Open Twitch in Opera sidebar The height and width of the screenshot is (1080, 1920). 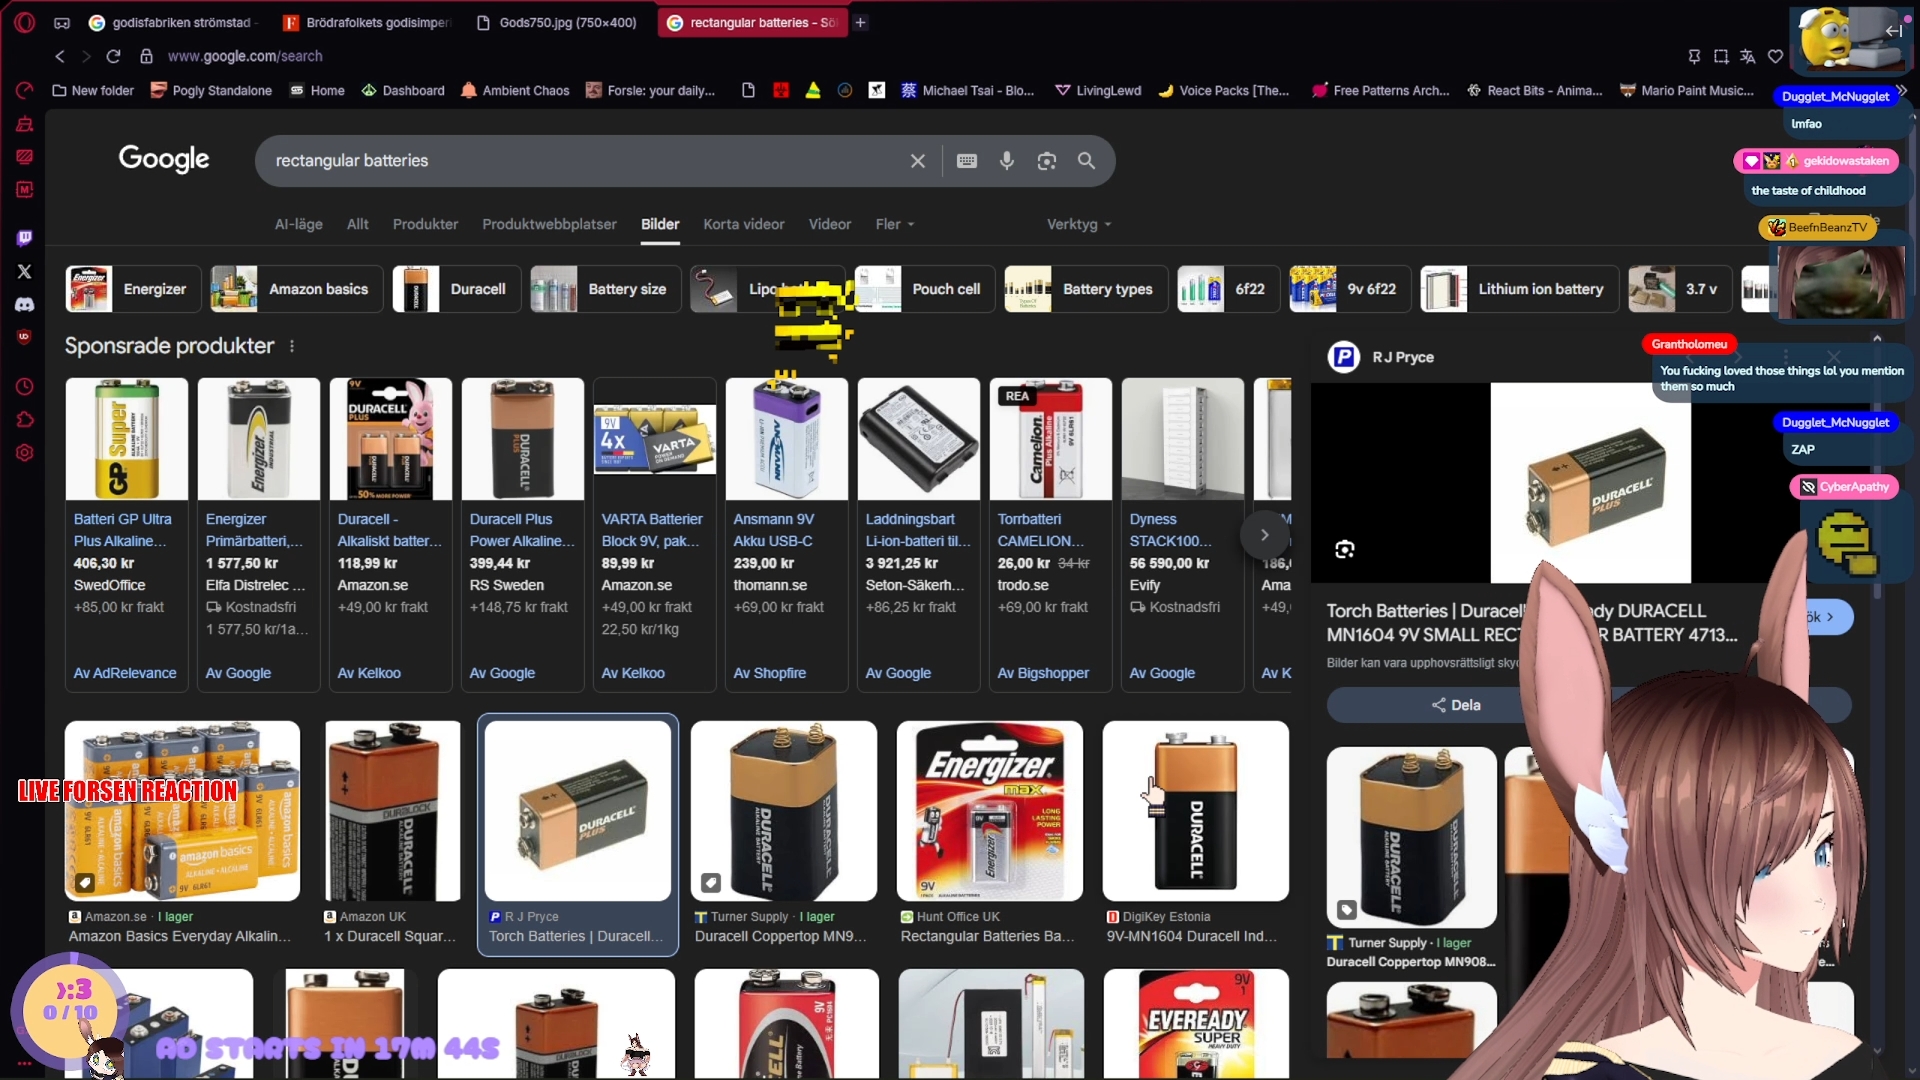pyautogui.click(x=25, y=238)
